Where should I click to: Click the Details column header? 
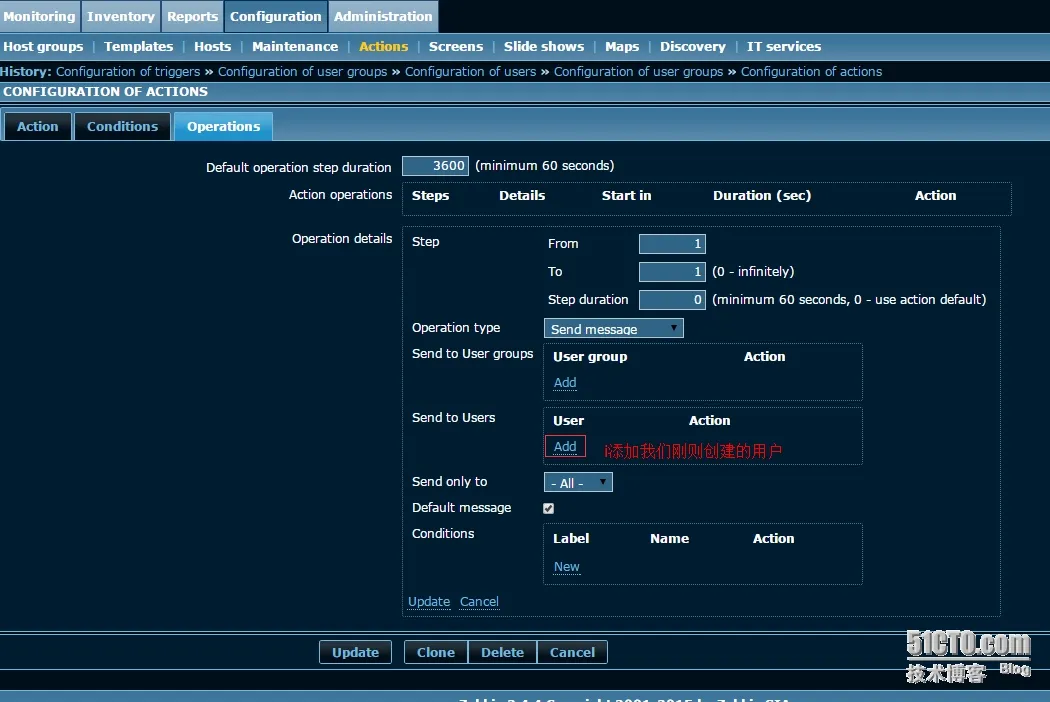coord(522,196)
